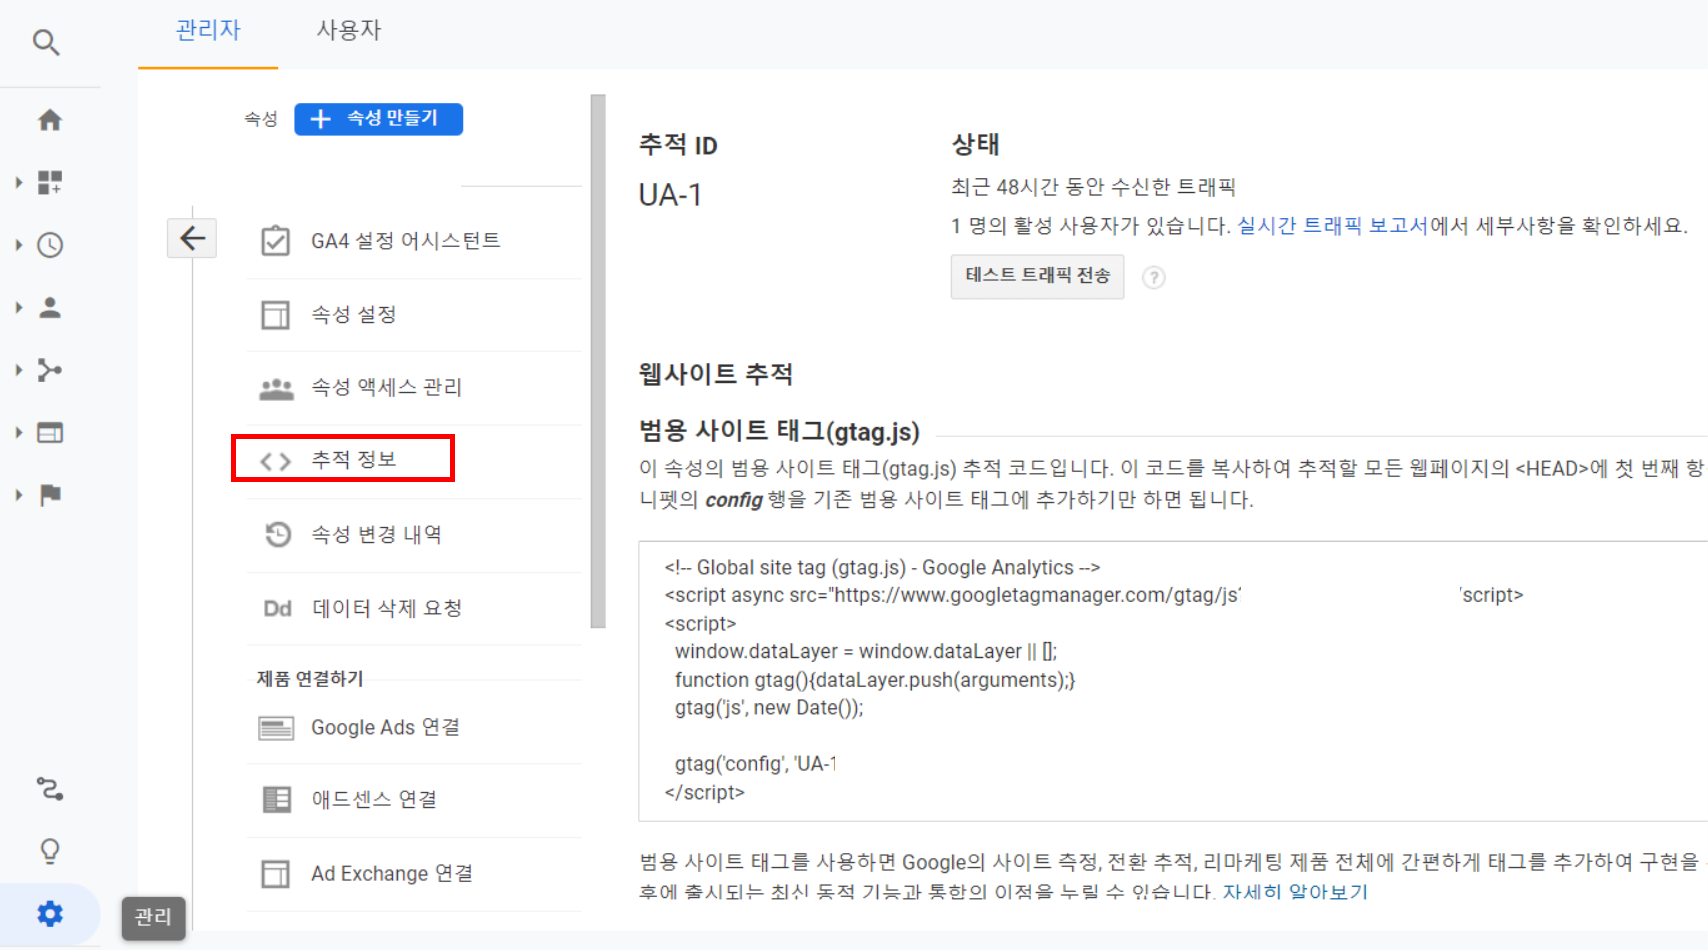Click the Ad Exchange link icon
This screenshot has width=1708, height=950.
275,874
